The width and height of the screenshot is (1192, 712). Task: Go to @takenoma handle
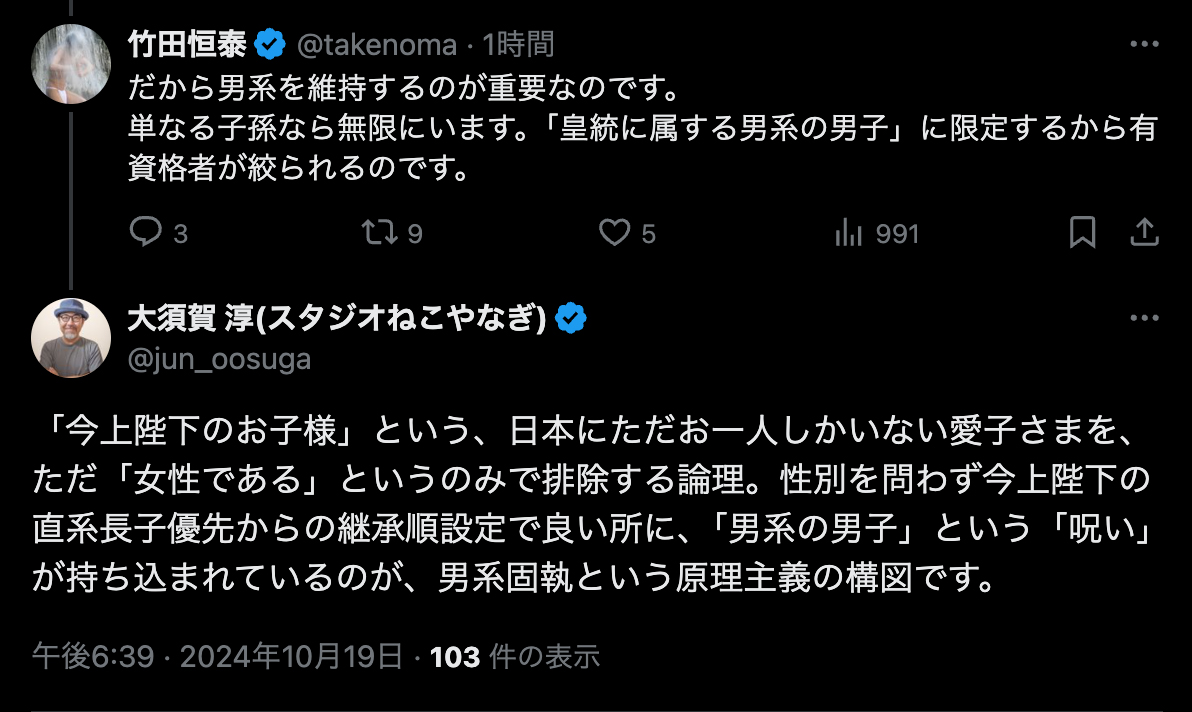[x=374, y=45]
